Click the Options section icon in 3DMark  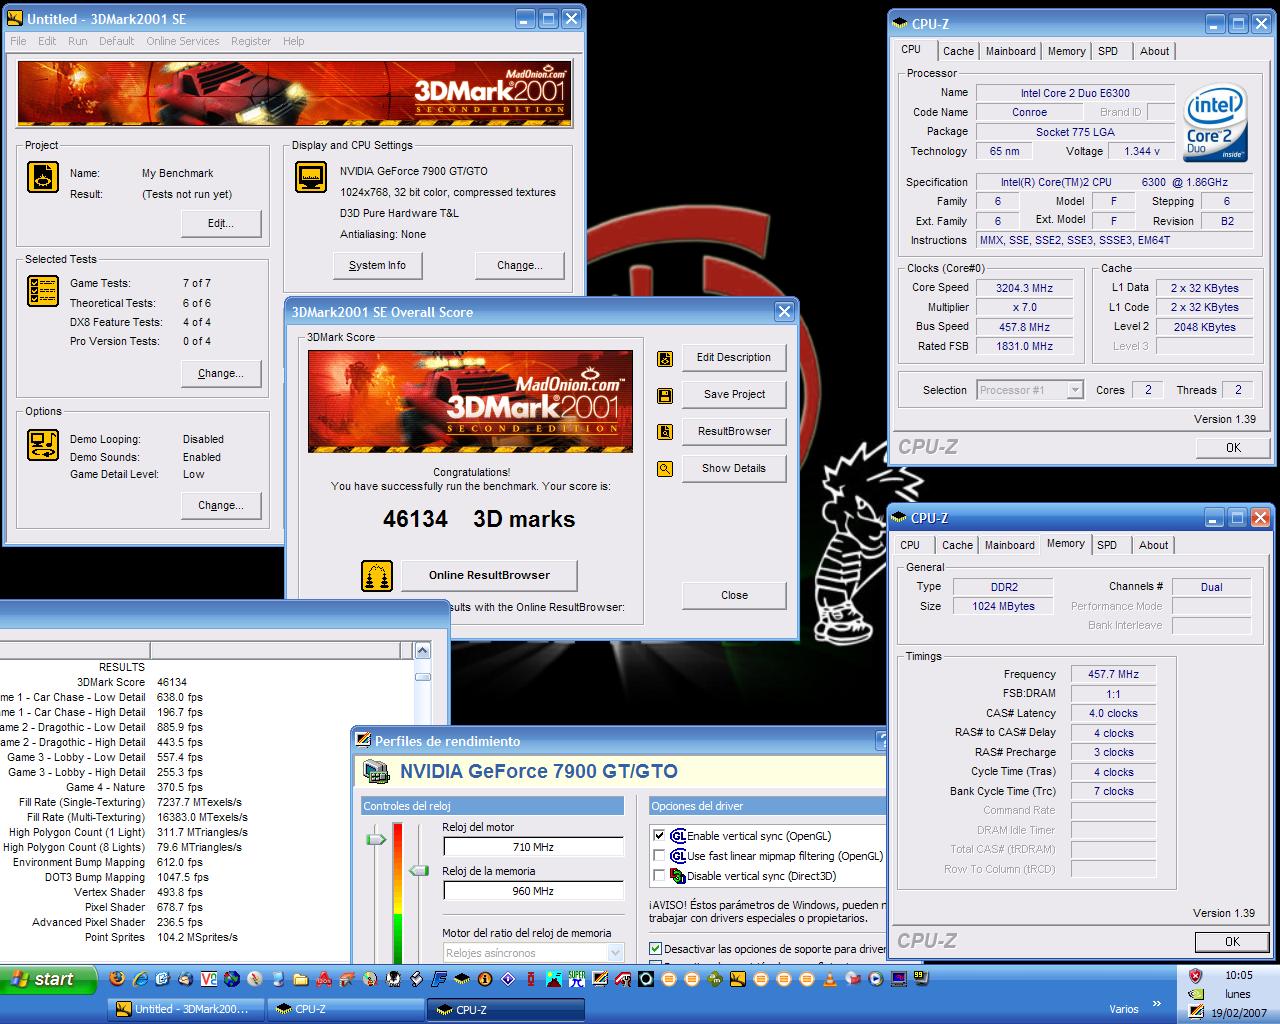click(x=43, y=445)
